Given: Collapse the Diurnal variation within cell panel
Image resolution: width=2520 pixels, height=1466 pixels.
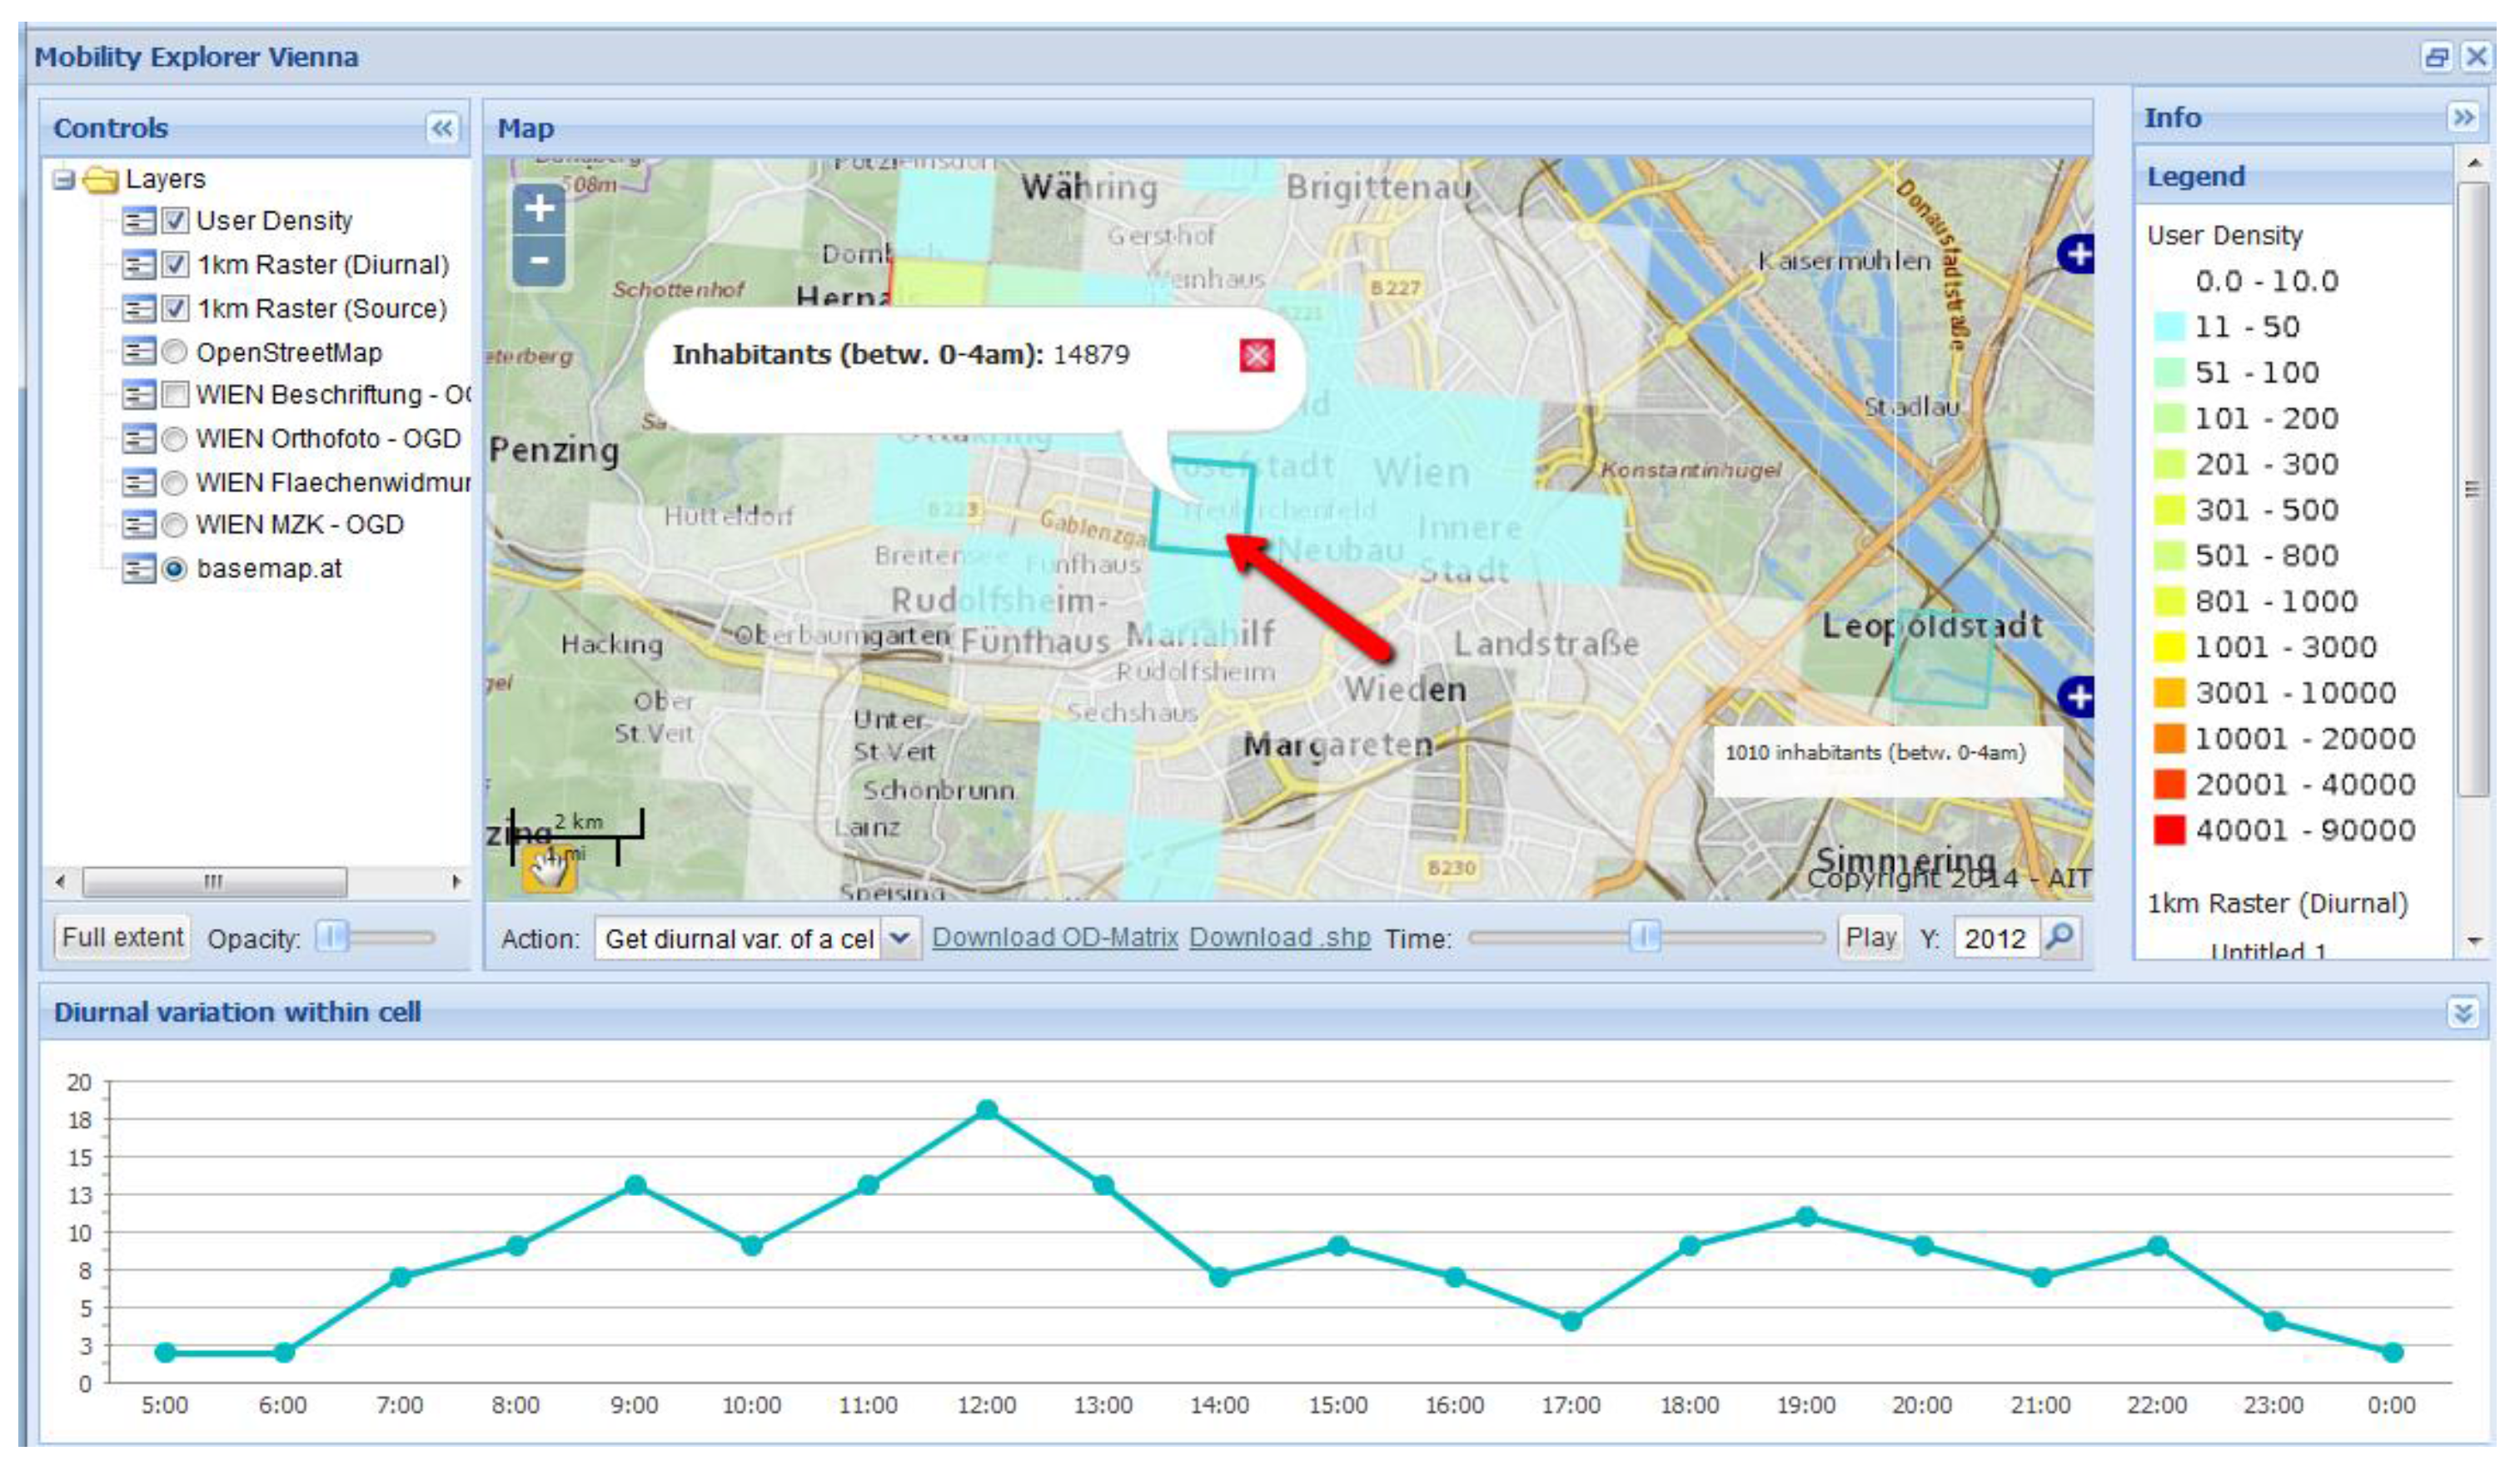Looking at the screenshot, I should pyautogui.click(x=2463, y=1013).
